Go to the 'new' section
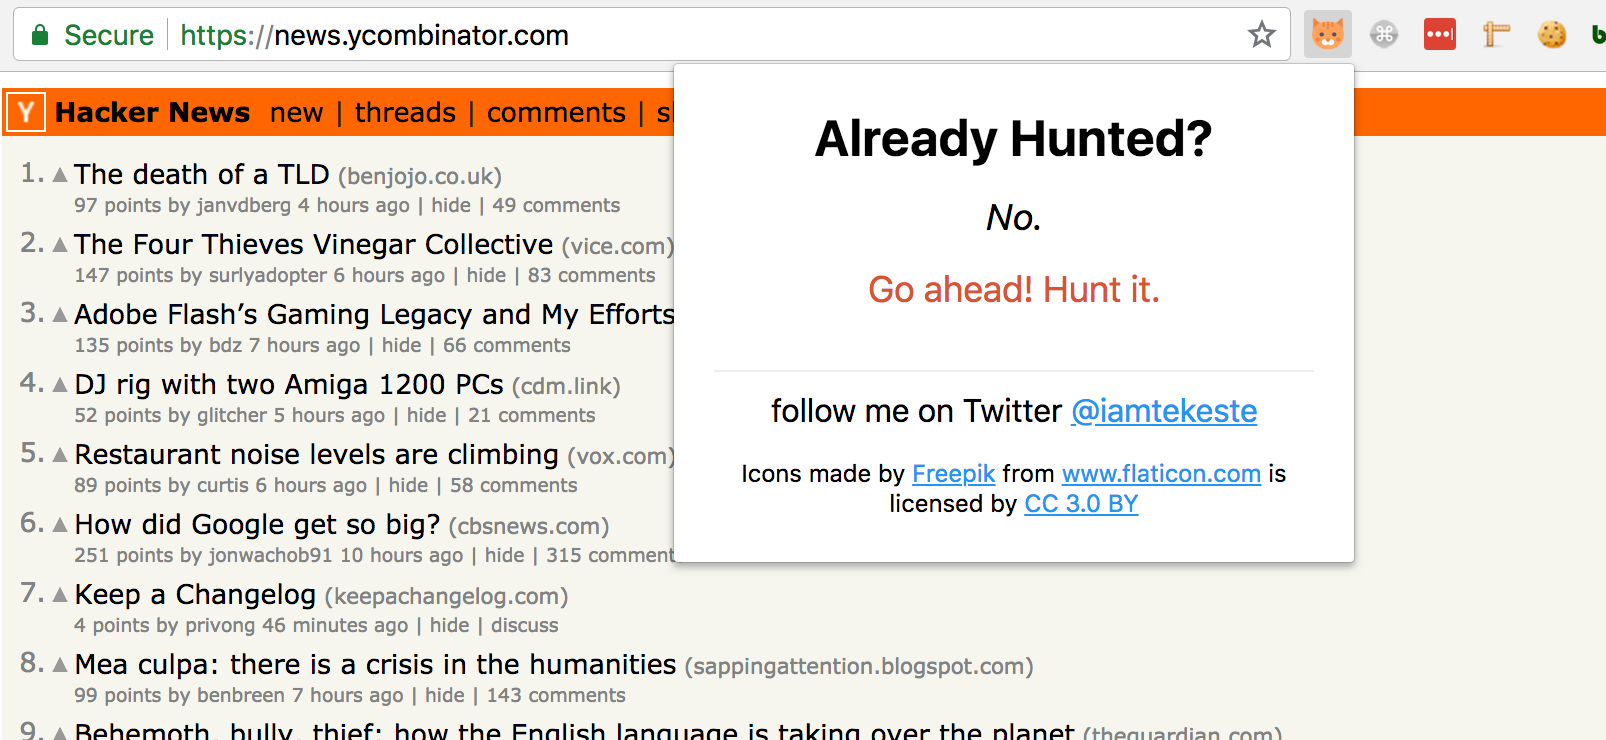 [297, 113]
